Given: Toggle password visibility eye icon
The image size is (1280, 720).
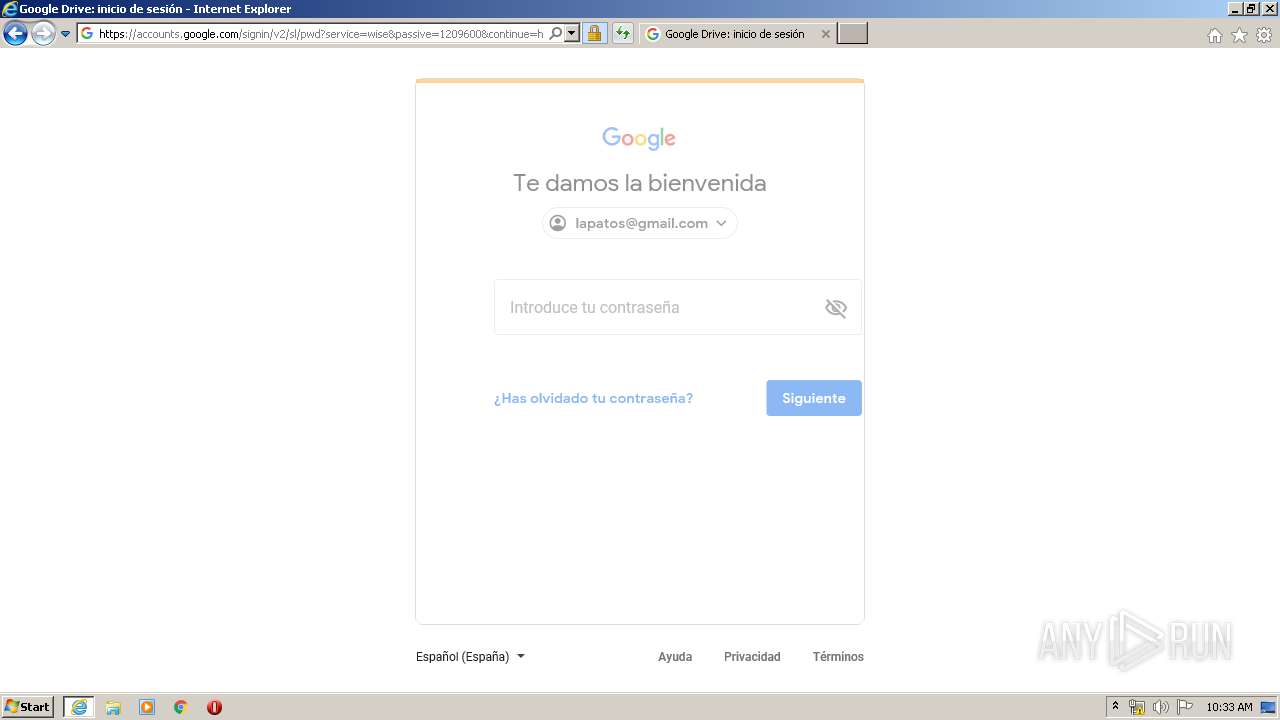Looking at the screenshot, I should click(x=836, y=308).
